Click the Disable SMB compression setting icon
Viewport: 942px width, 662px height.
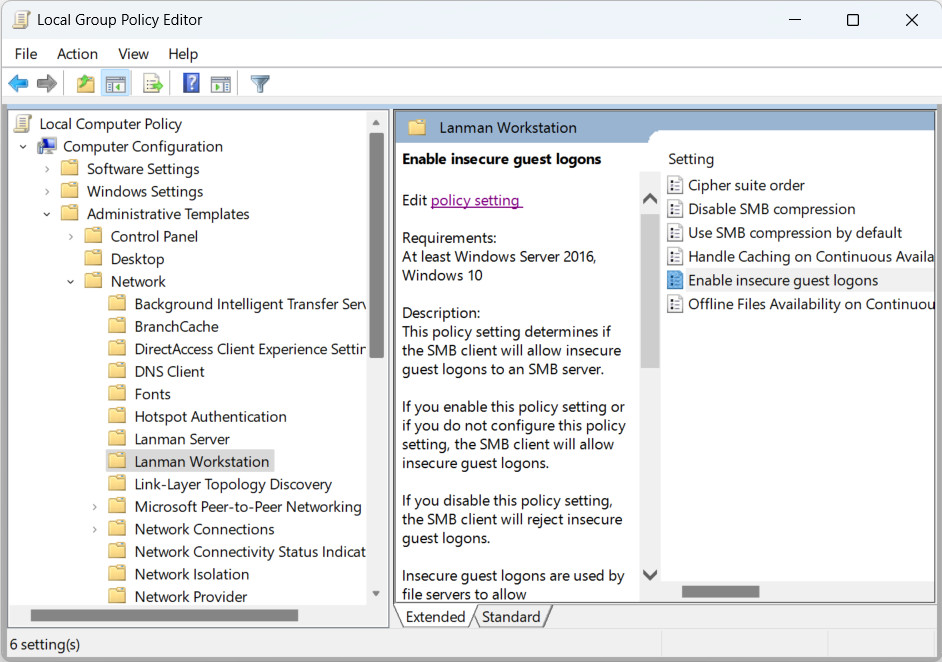[x=675, y=209]
